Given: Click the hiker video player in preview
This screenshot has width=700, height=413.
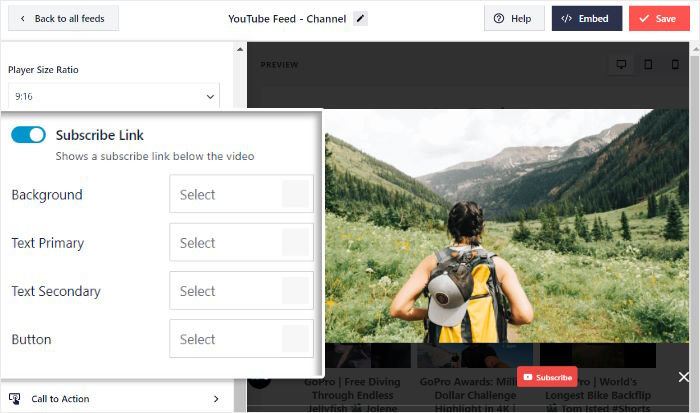Looking at the screenshot, I should [x=507, y=225].
